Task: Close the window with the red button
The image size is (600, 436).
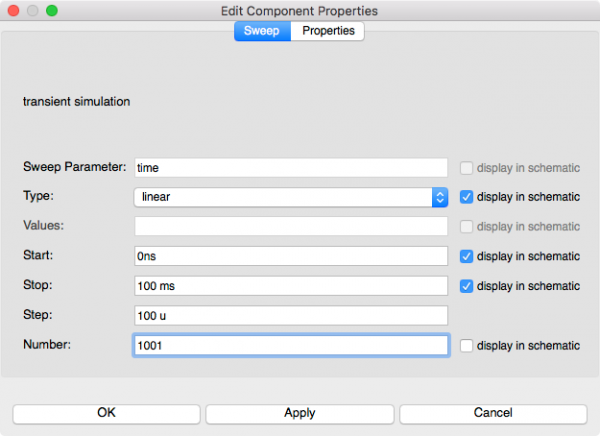Action: 13,10
